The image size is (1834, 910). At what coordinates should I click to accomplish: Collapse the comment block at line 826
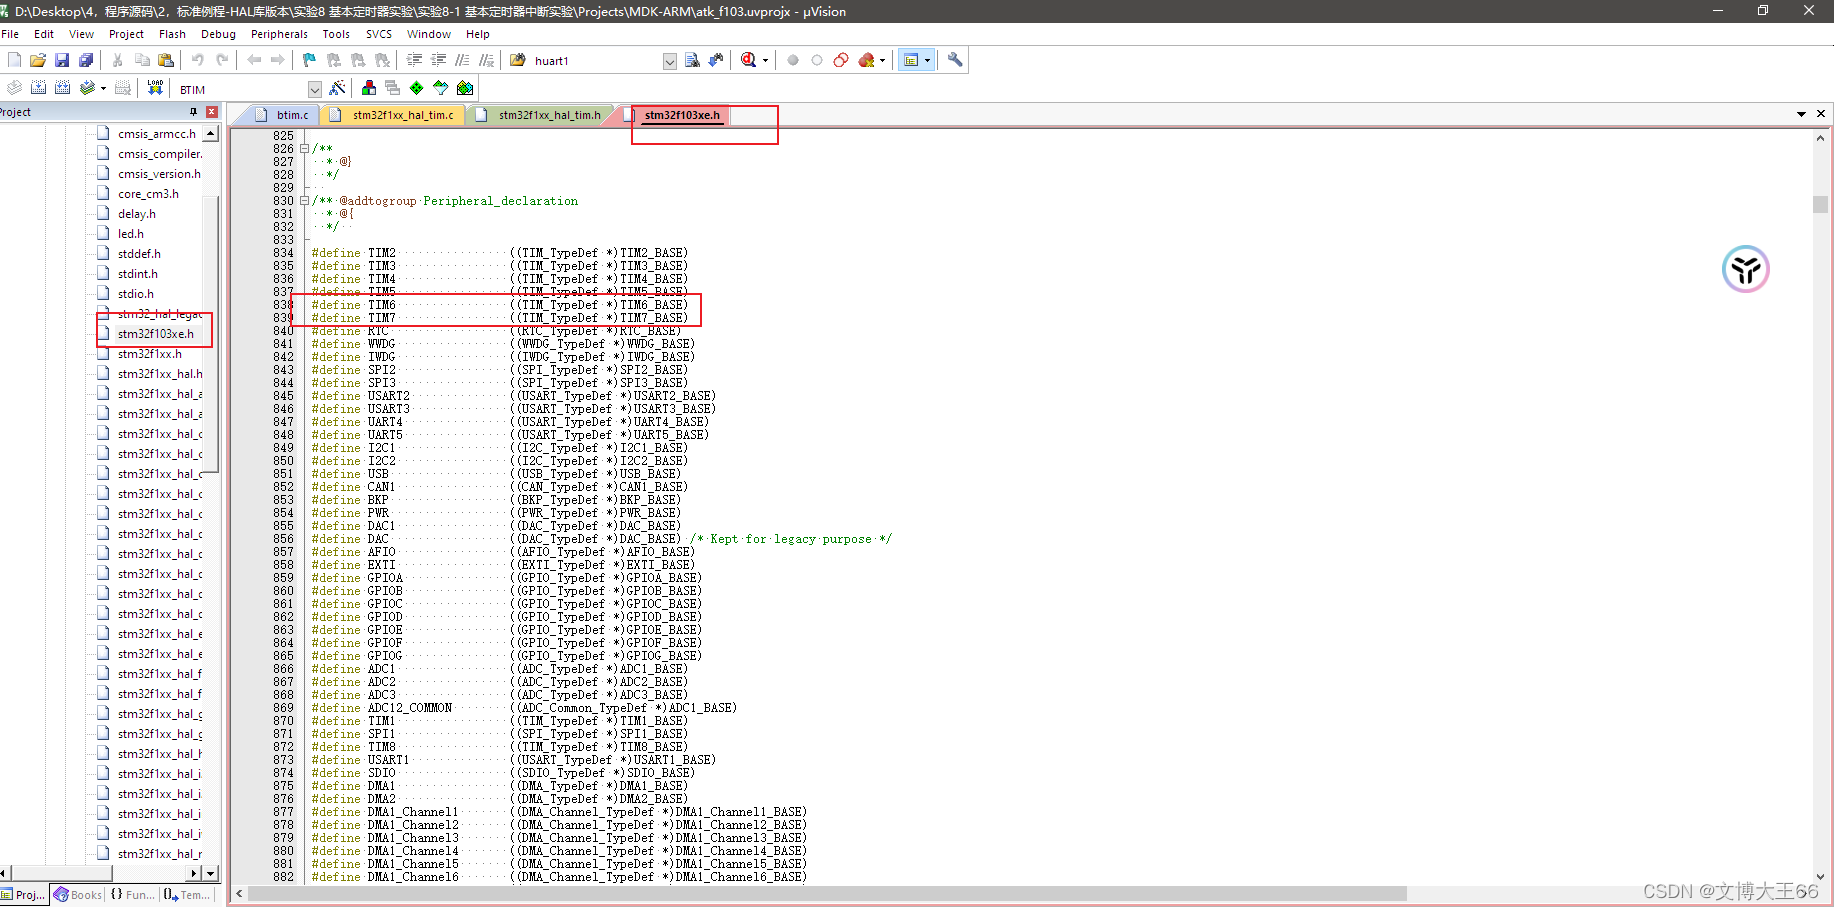[x=304, y=148]
